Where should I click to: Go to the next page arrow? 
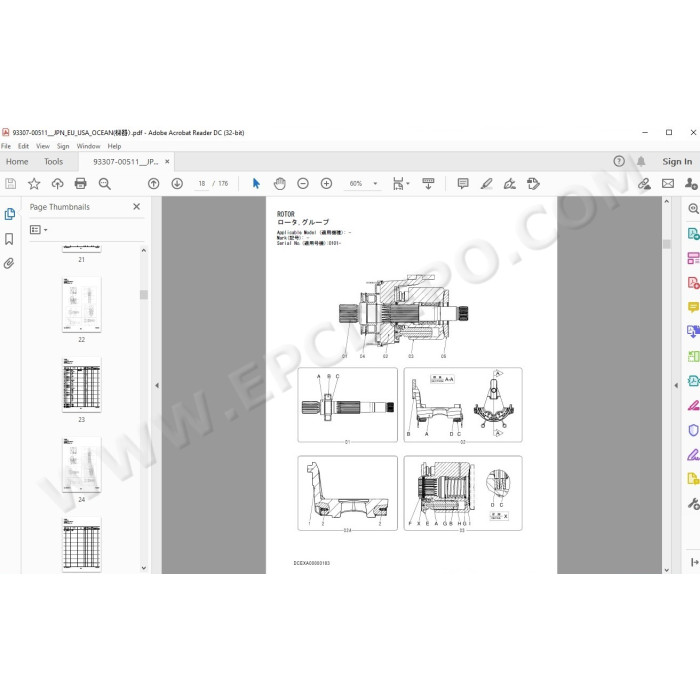click(177, 183)
